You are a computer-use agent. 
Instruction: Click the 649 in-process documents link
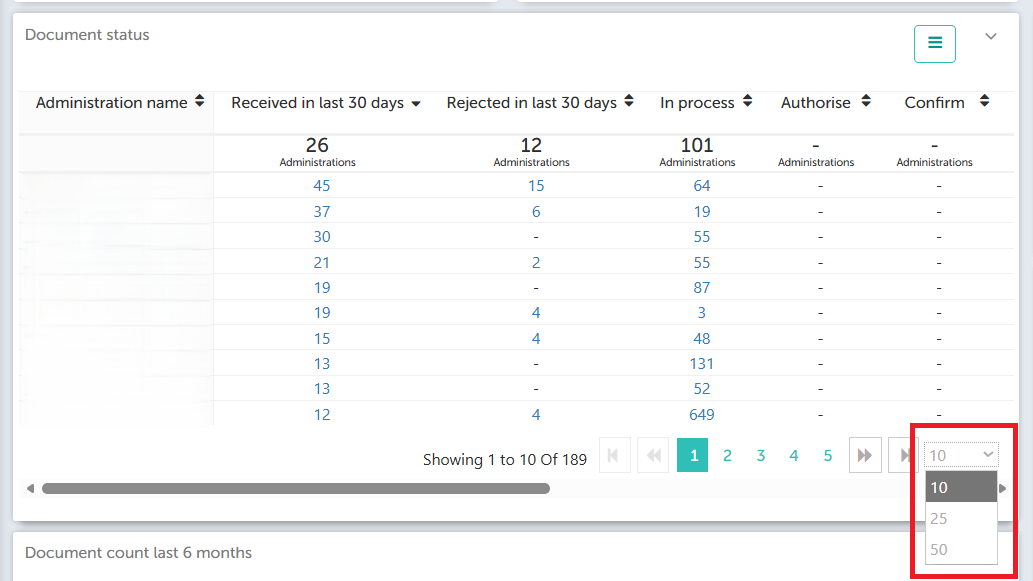[701, 414]
